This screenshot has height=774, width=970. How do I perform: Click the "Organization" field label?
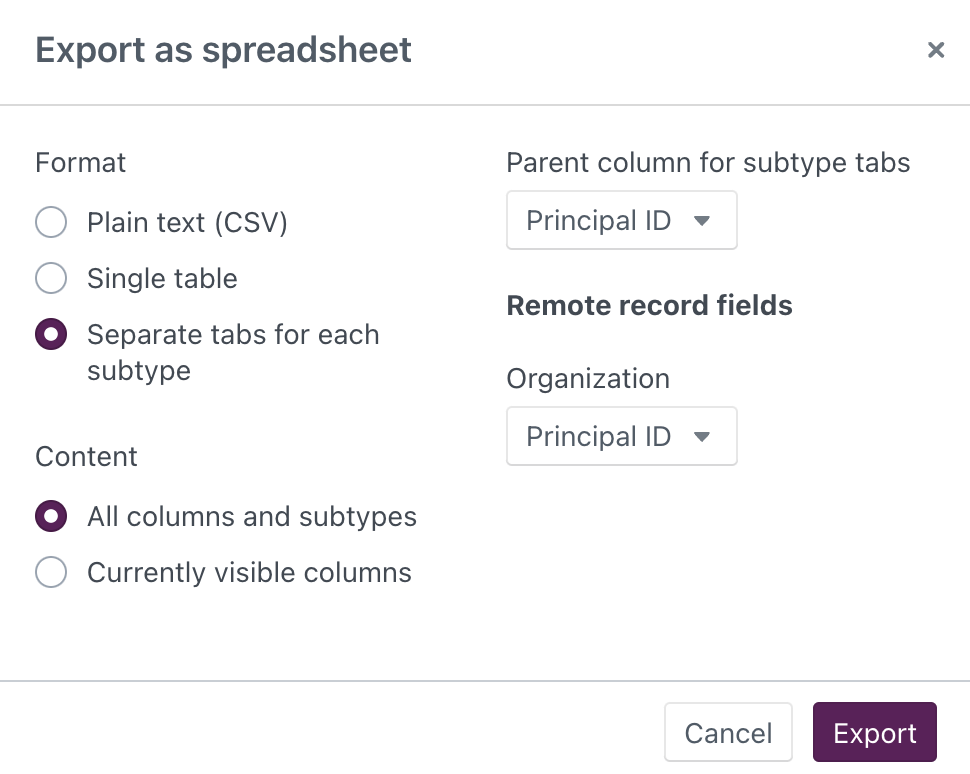coord(588,379)
